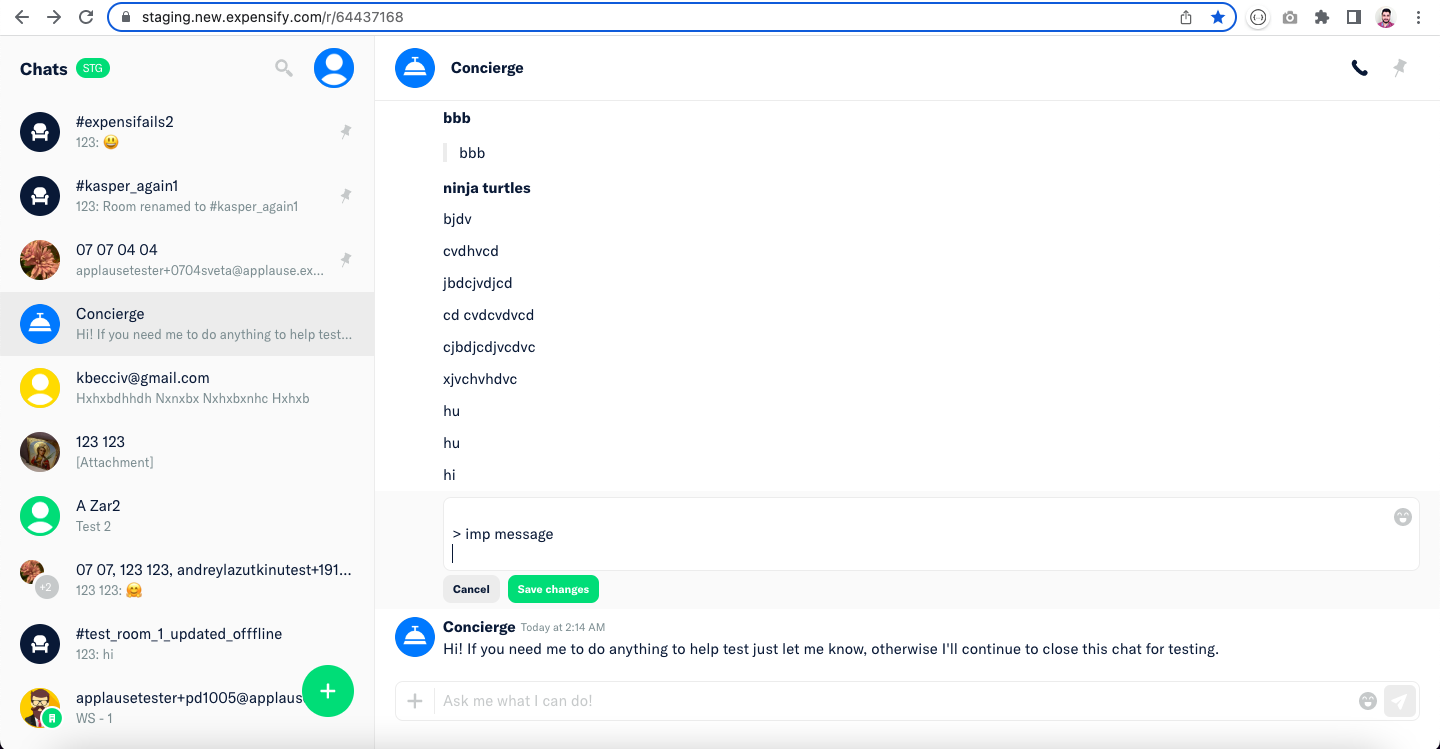Open the 123 123 attachment chat
Viewport: 1440px width, 749px height.
point(187,452)
